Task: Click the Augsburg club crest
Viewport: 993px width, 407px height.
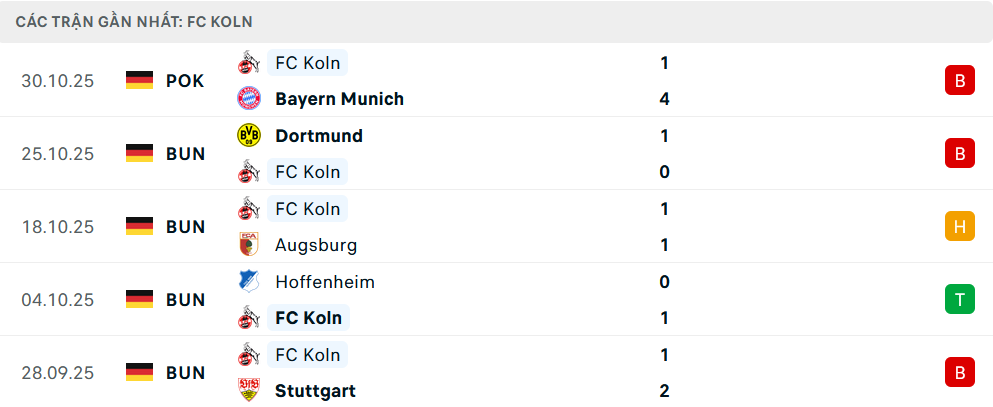Action: point(248,245)
